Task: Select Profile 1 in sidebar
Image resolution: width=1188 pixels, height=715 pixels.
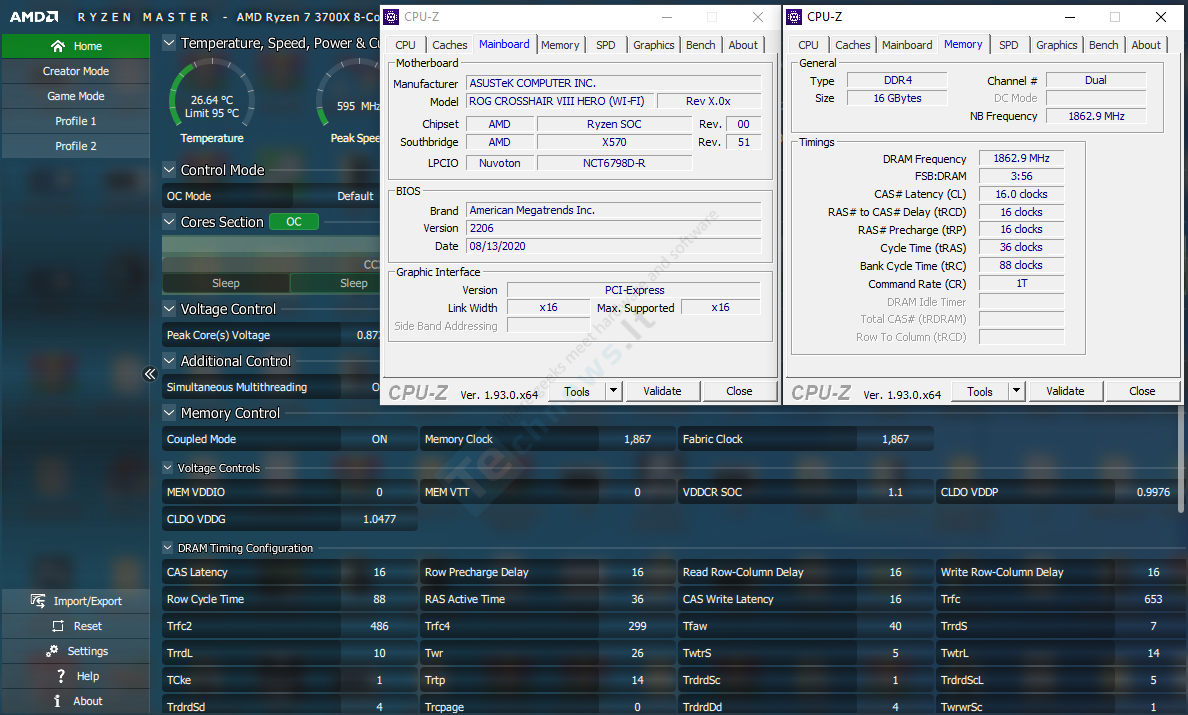Action: tap(76, 121)
